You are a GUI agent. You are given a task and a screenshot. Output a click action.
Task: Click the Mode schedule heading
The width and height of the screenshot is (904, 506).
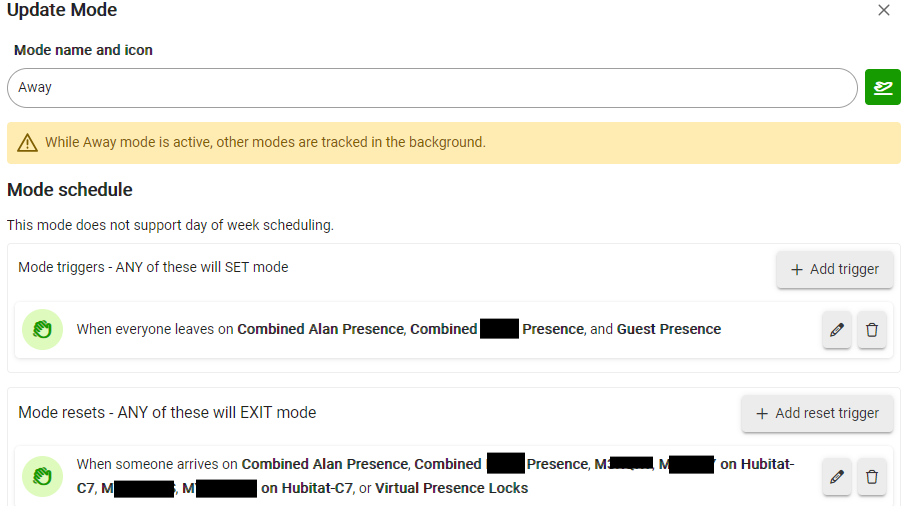click(x=70, y=190)
